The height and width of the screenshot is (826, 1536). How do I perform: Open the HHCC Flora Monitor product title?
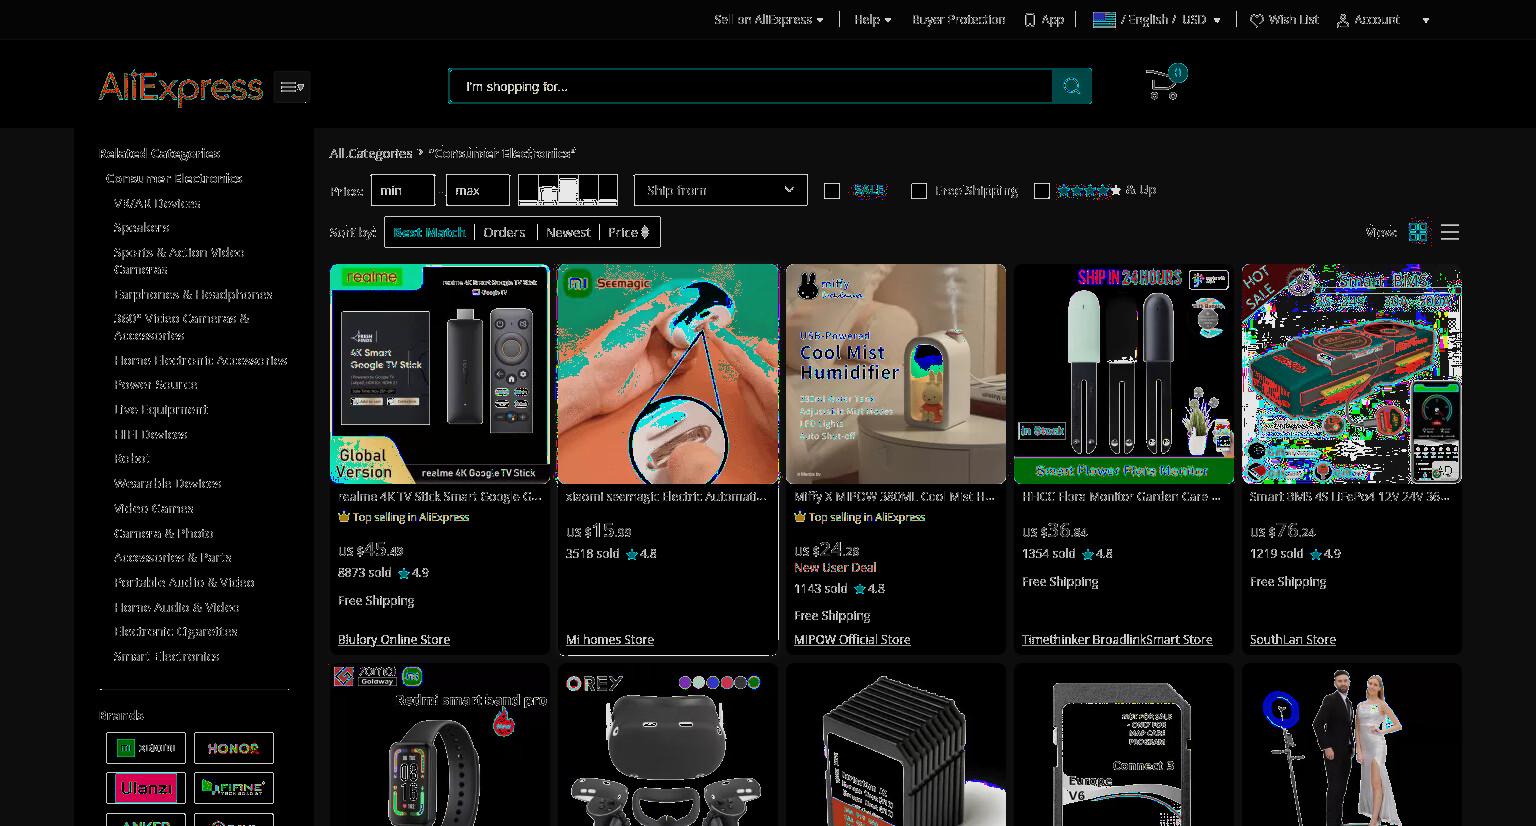1121,497
